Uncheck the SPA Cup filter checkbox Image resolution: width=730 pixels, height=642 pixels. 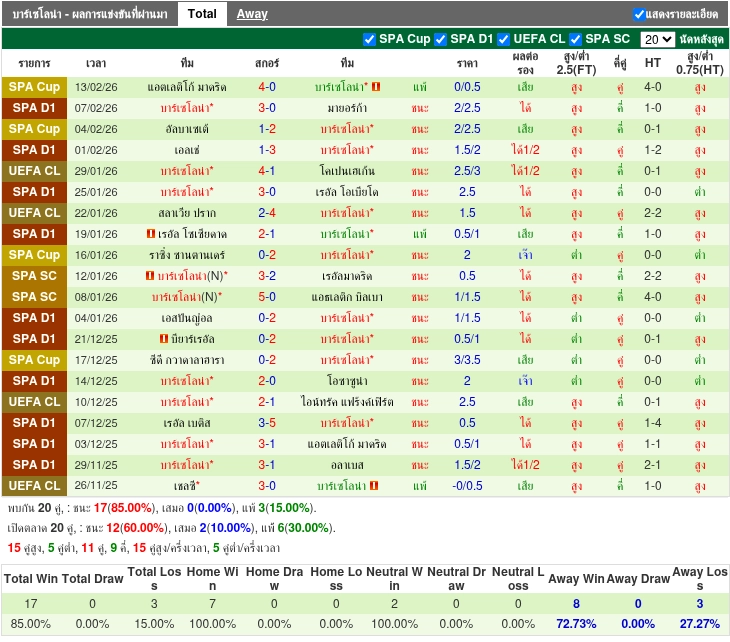tap(369, 40)
